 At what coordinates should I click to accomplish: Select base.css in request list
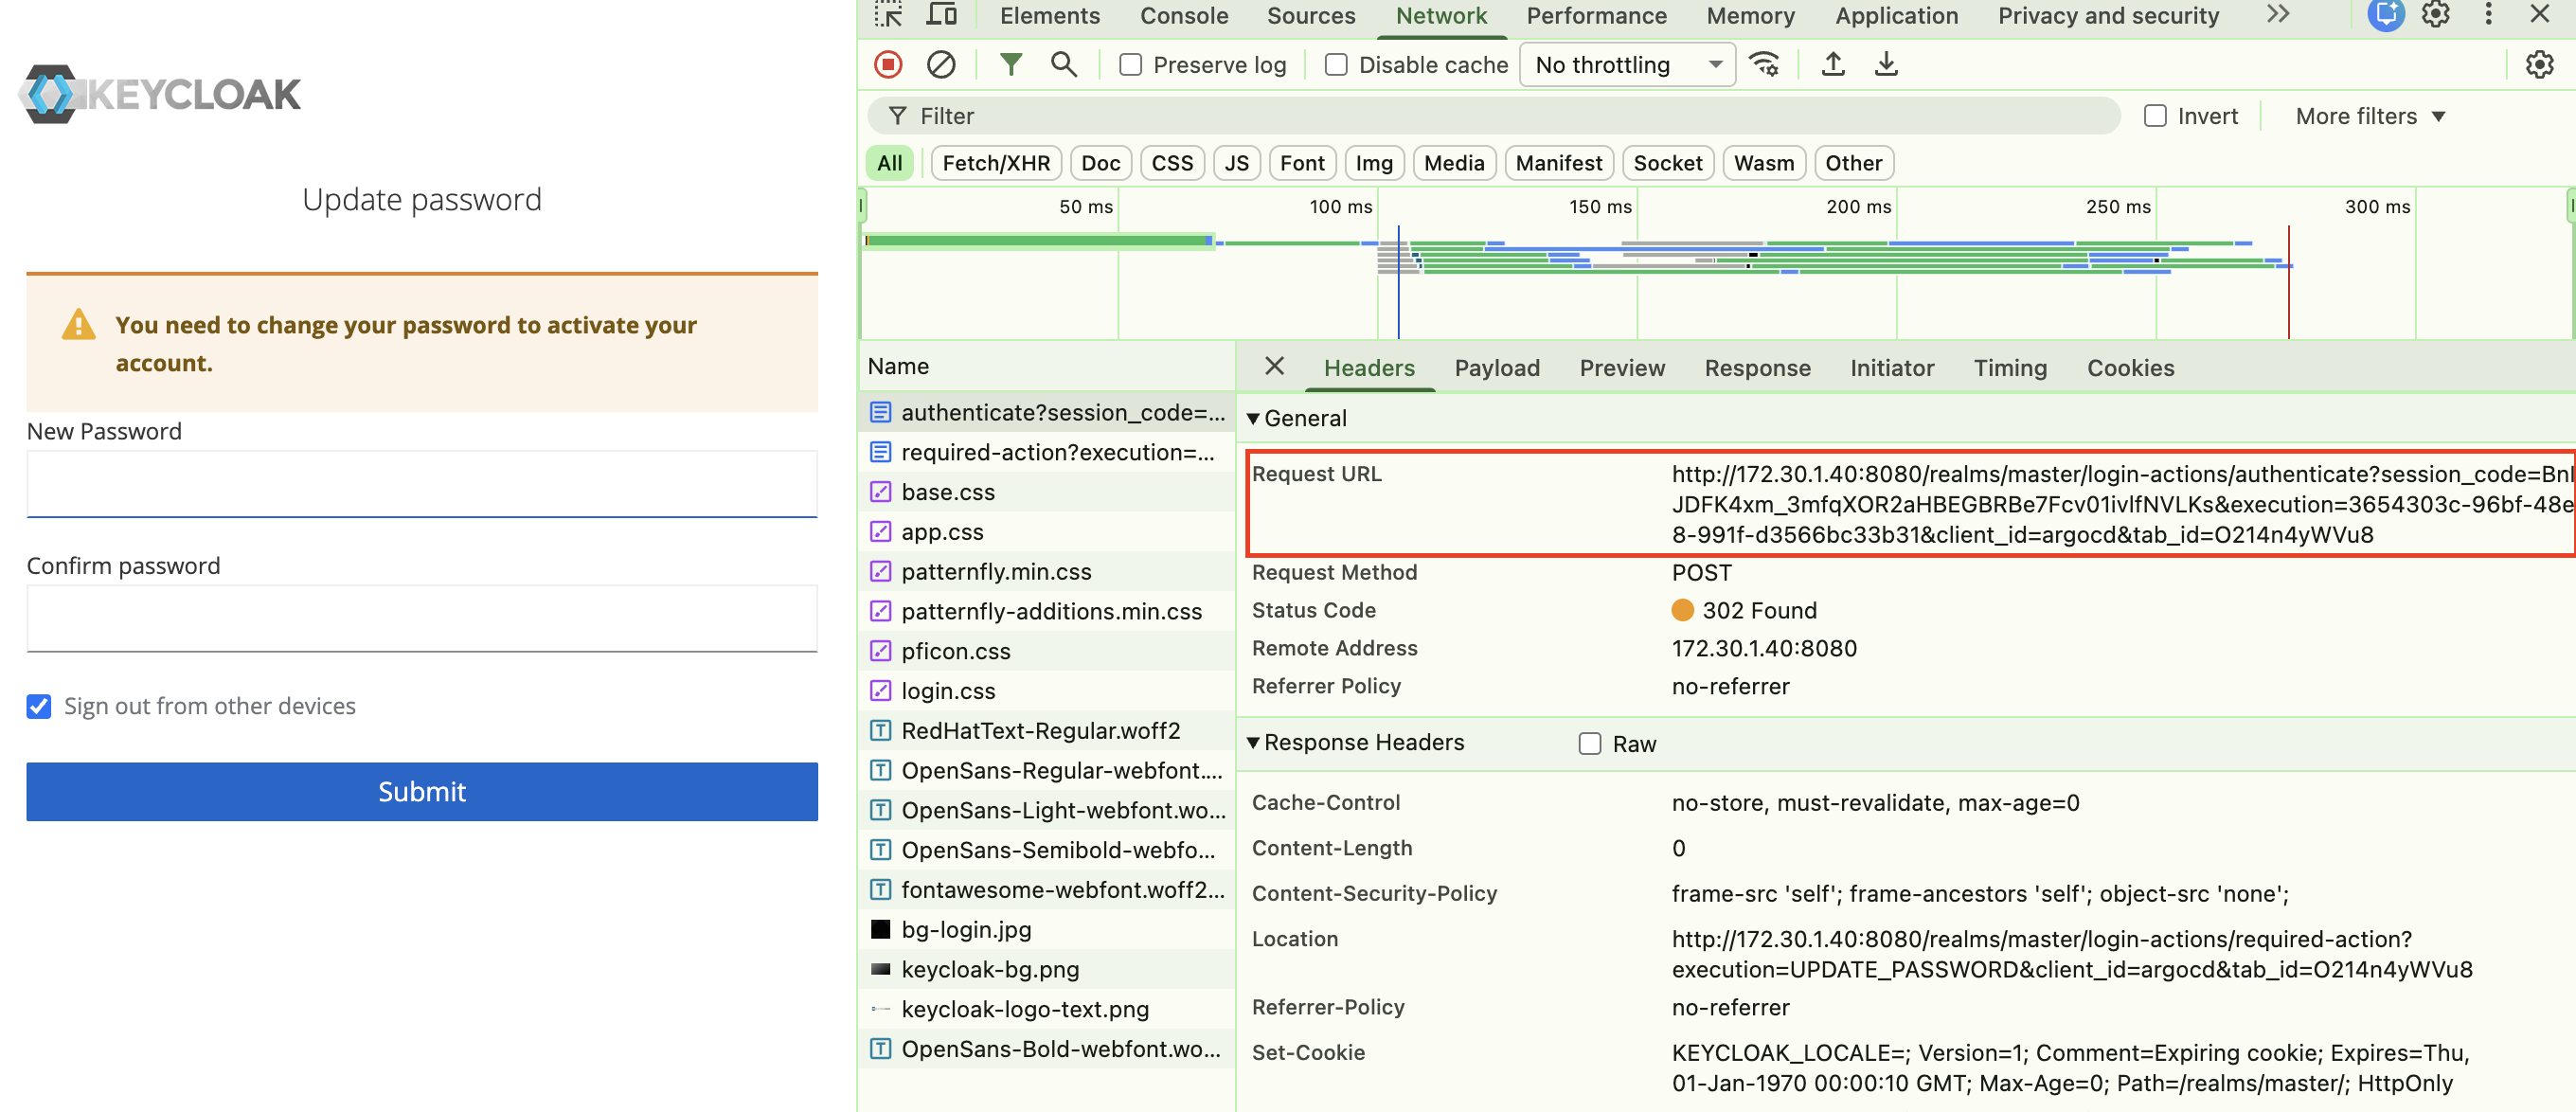click(947, 492)
